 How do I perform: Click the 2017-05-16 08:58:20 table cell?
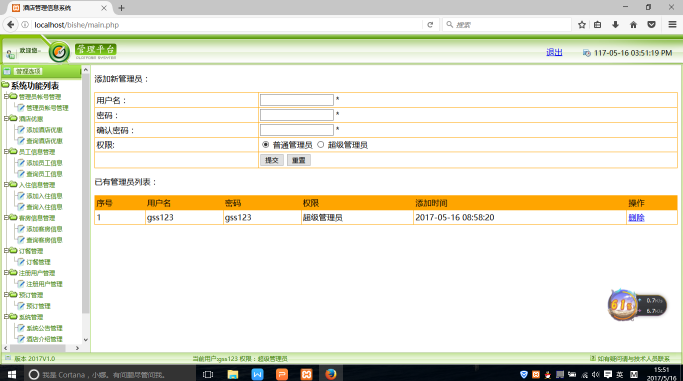pyautogui.click(x=520, y=217)
